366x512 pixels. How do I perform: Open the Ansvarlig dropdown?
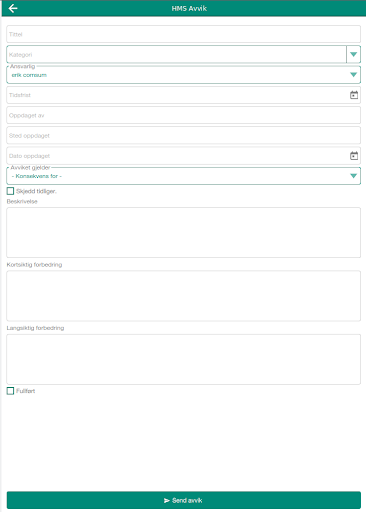[x=183, y=75]
